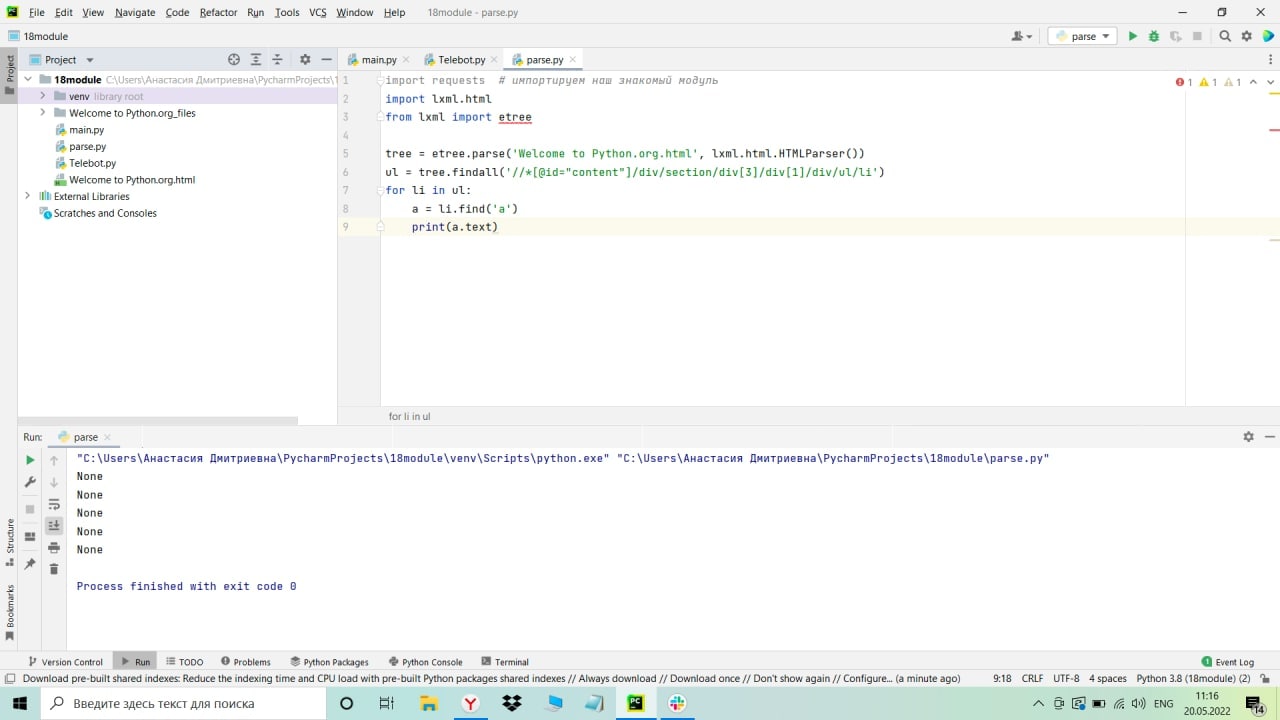Expand the venv folder
This screenshot has width=1280, height=720.
pyautogui.click(x=43, y=96)
